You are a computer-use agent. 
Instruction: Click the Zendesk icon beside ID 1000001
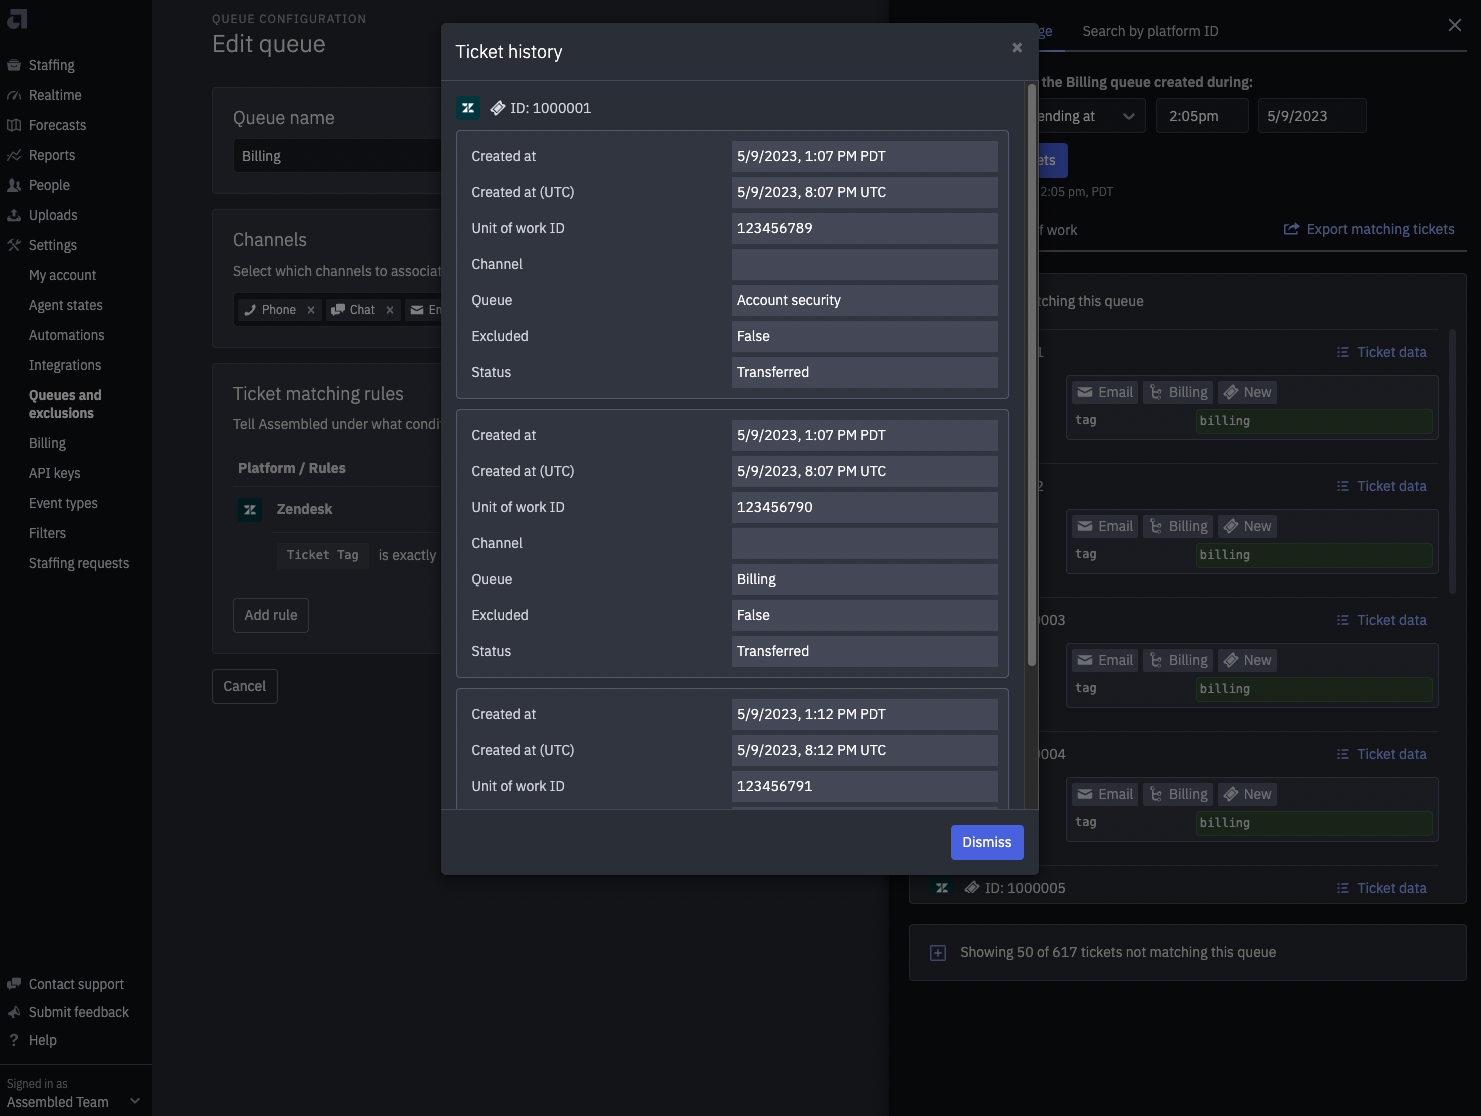(468, 108)
